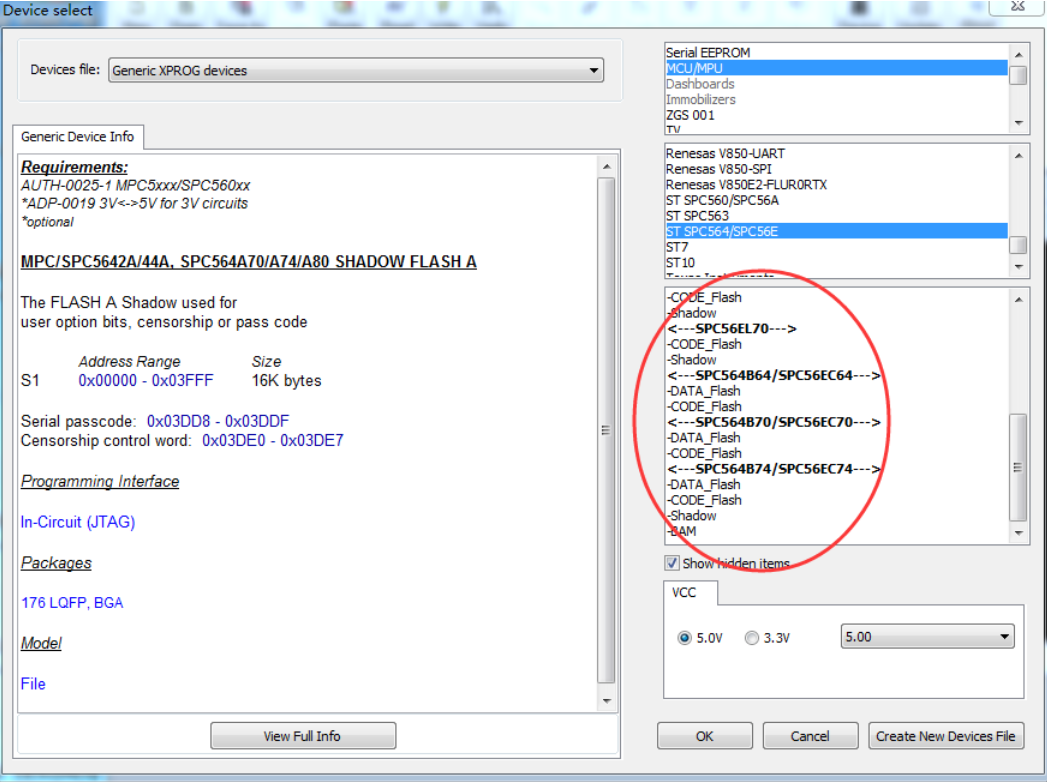
Task: Click censorship word range 0x03DE0 - 0x03DE7
Action: click(x=272, y=441)
